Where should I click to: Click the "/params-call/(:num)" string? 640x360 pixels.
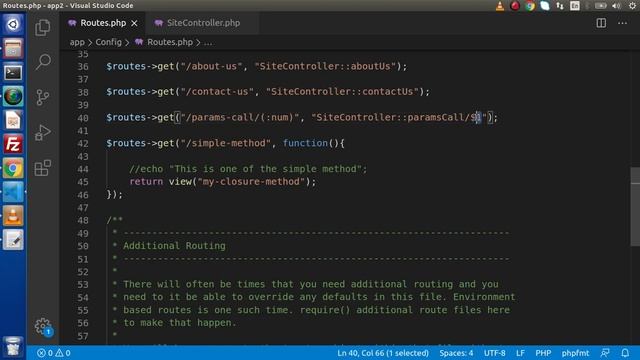point(240,118)
